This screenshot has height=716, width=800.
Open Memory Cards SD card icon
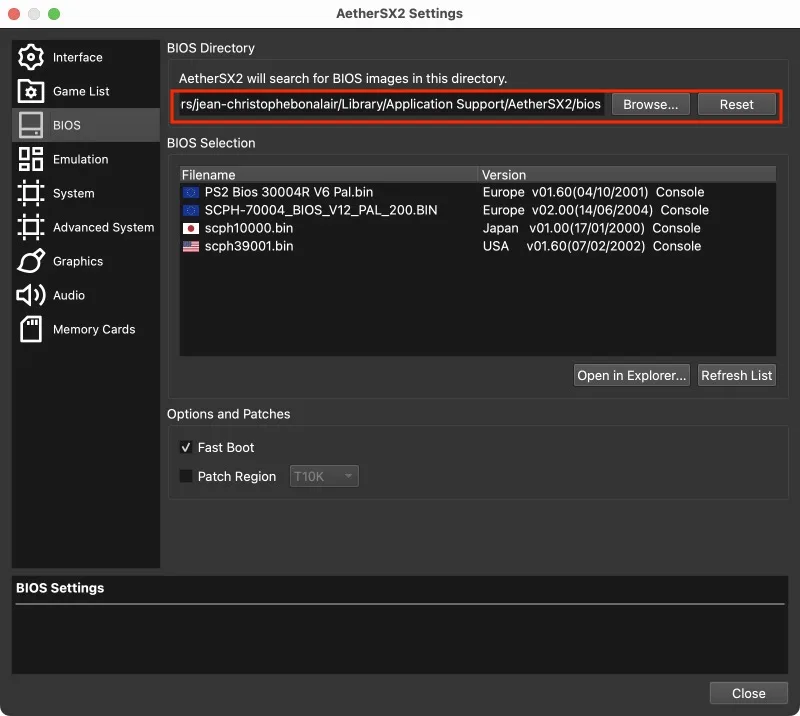pos(31,329)
